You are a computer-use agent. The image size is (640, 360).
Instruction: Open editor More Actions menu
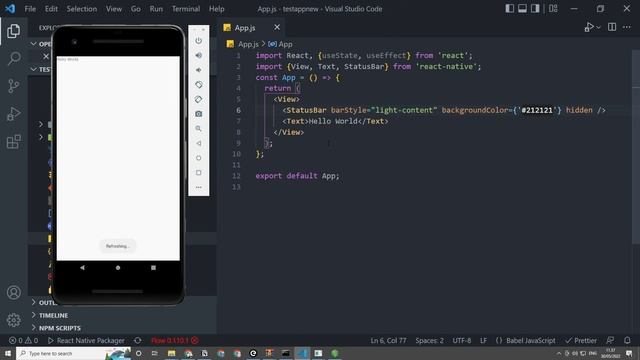point(627,27)
